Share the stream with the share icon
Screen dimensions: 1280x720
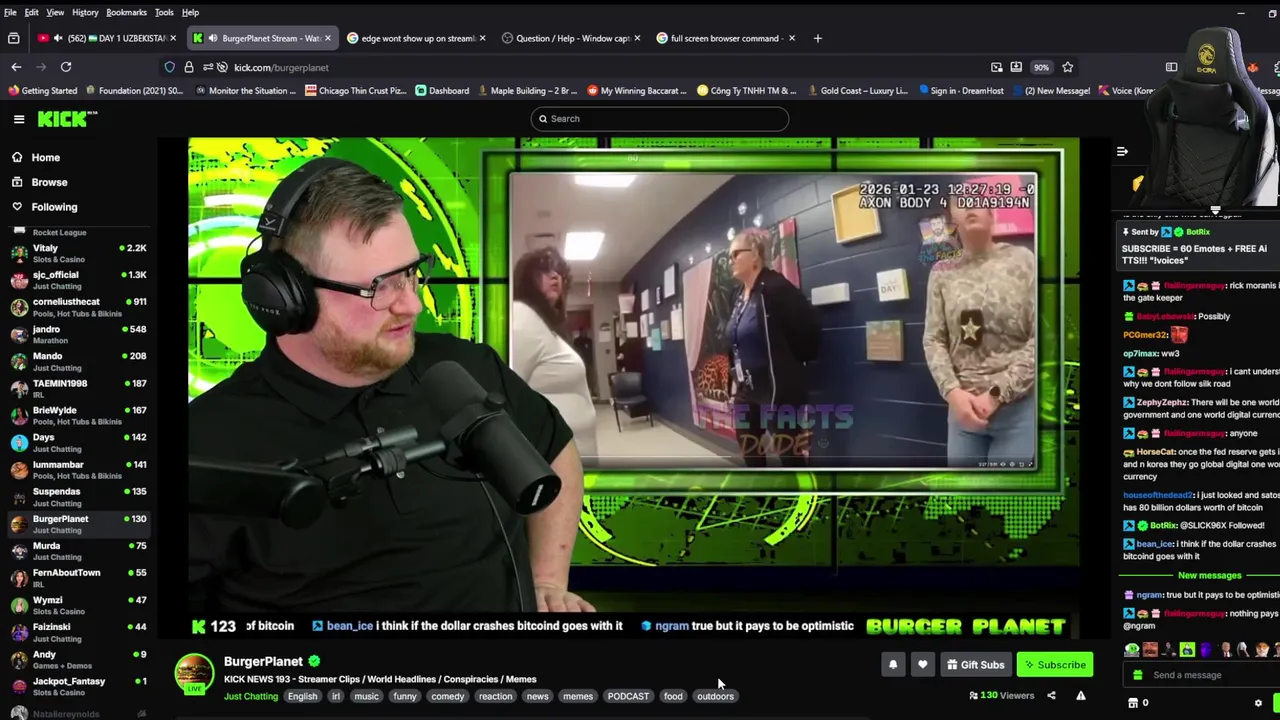1051,696
